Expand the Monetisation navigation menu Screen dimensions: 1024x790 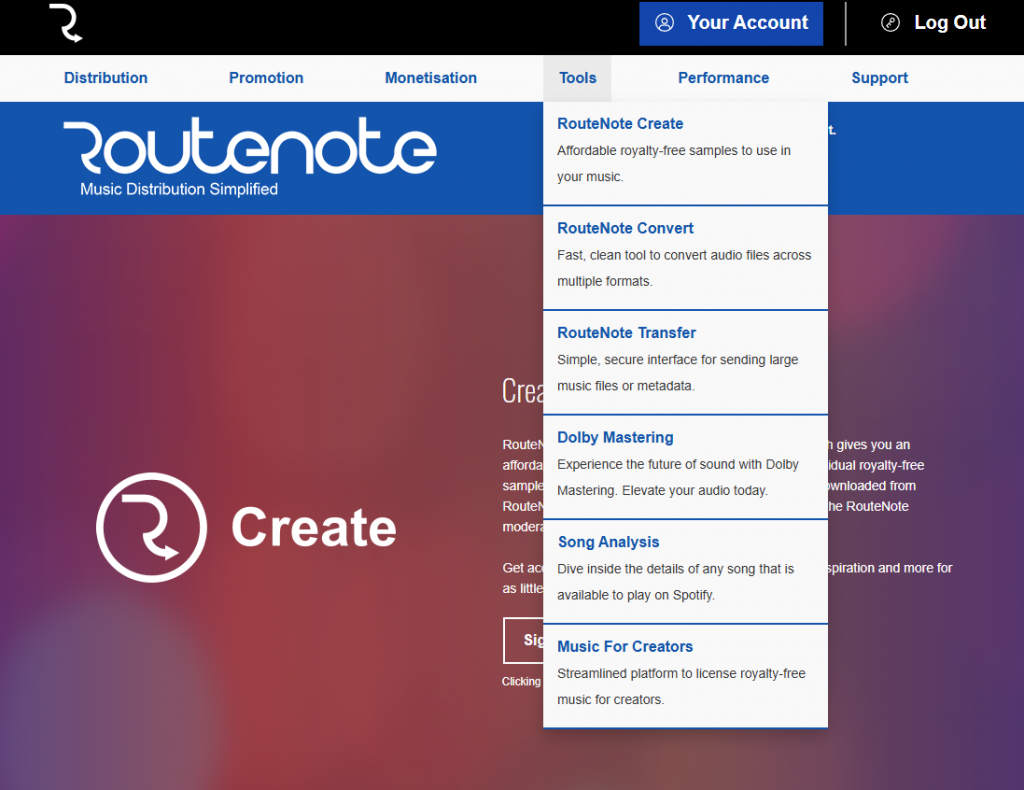pos(431,78)
